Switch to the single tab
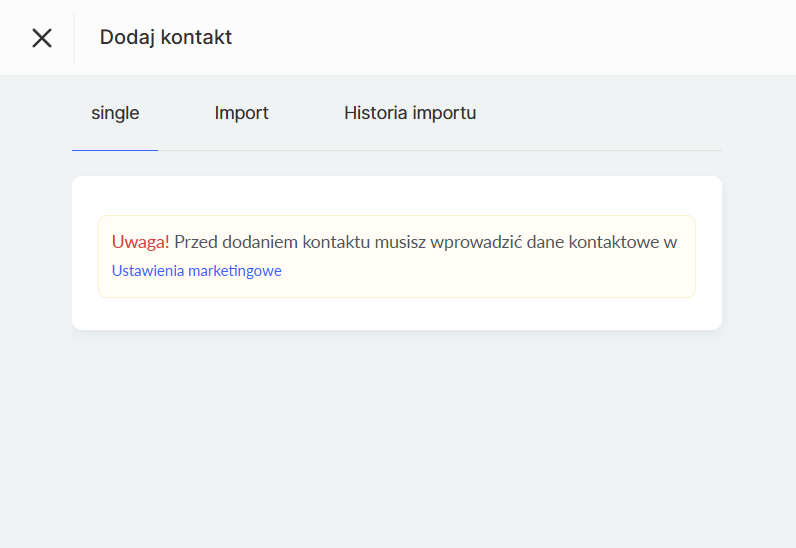 (115, 113)
